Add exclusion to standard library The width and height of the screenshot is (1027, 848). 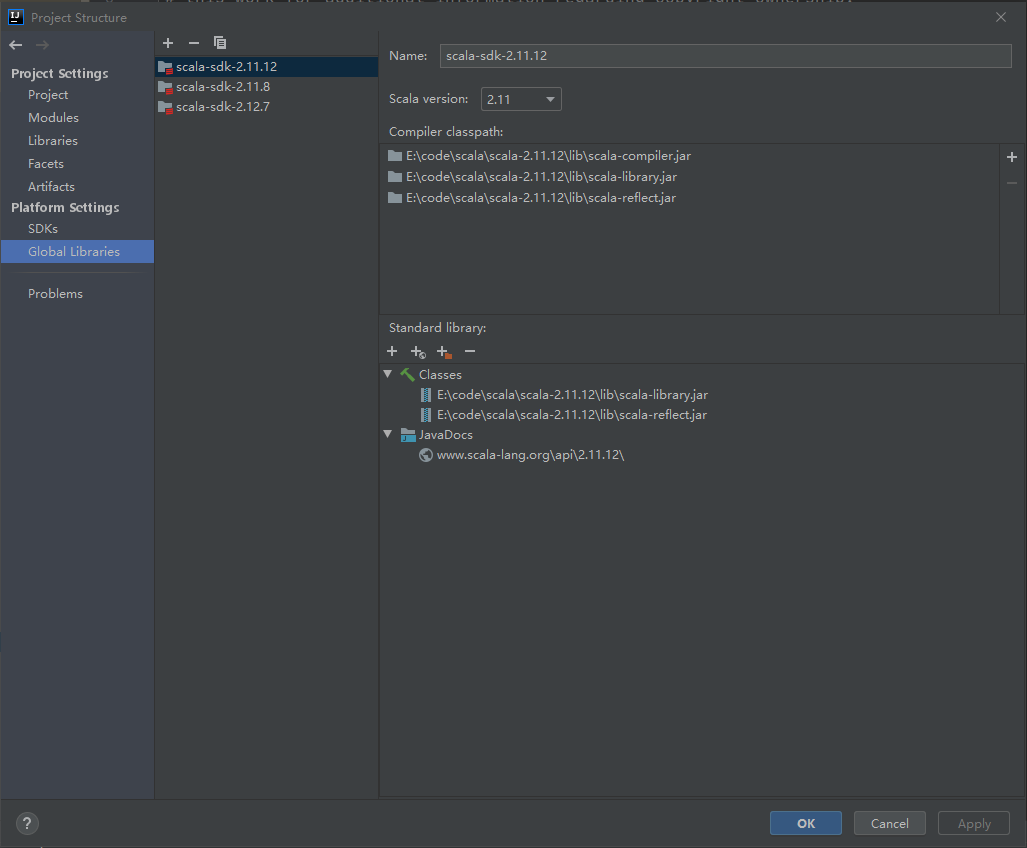pyautogui.click(x=444, y=352)
